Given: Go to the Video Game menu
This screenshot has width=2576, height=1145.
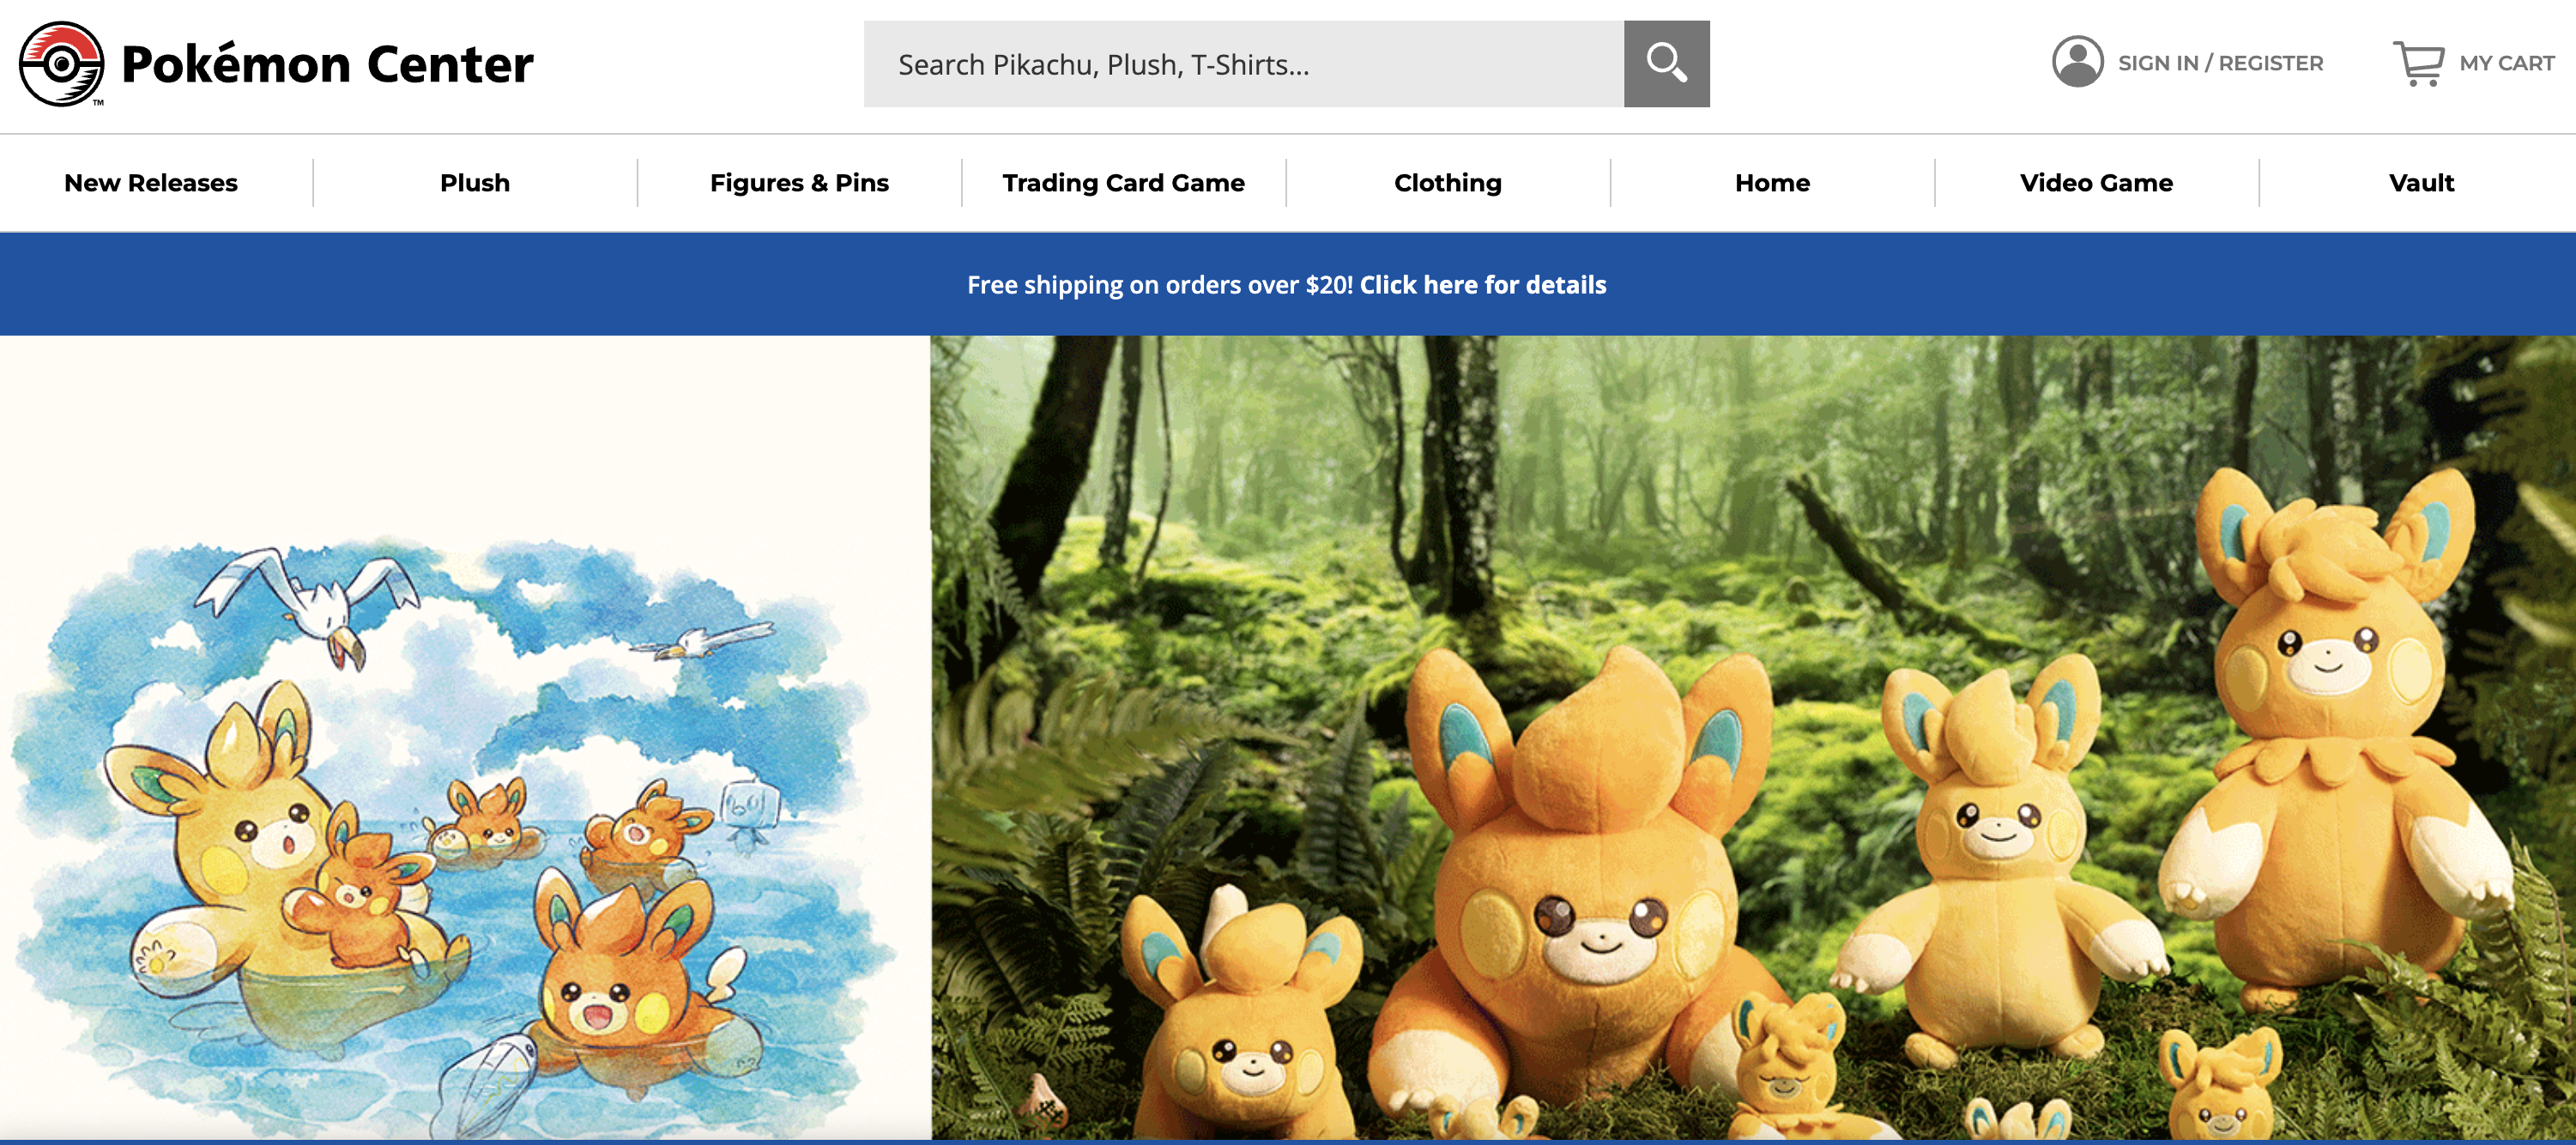Looking at the screenshot, I should [2096, 183].
